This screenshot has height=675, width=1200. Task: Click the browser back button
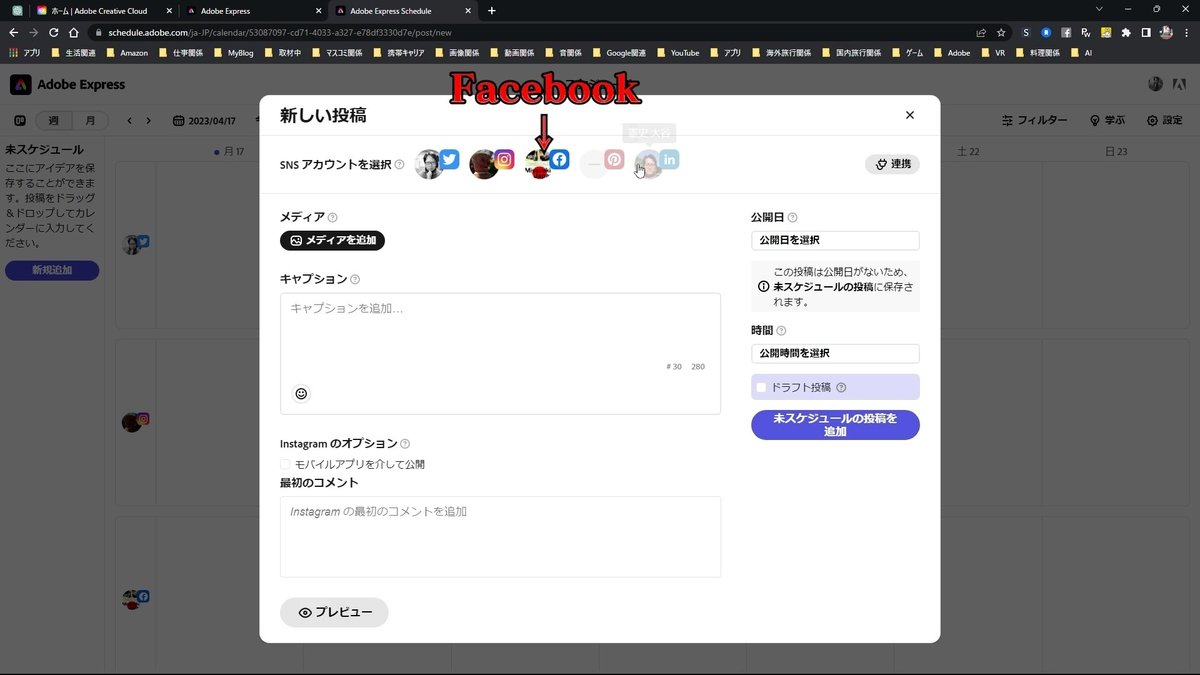click(x=13, y=32)
